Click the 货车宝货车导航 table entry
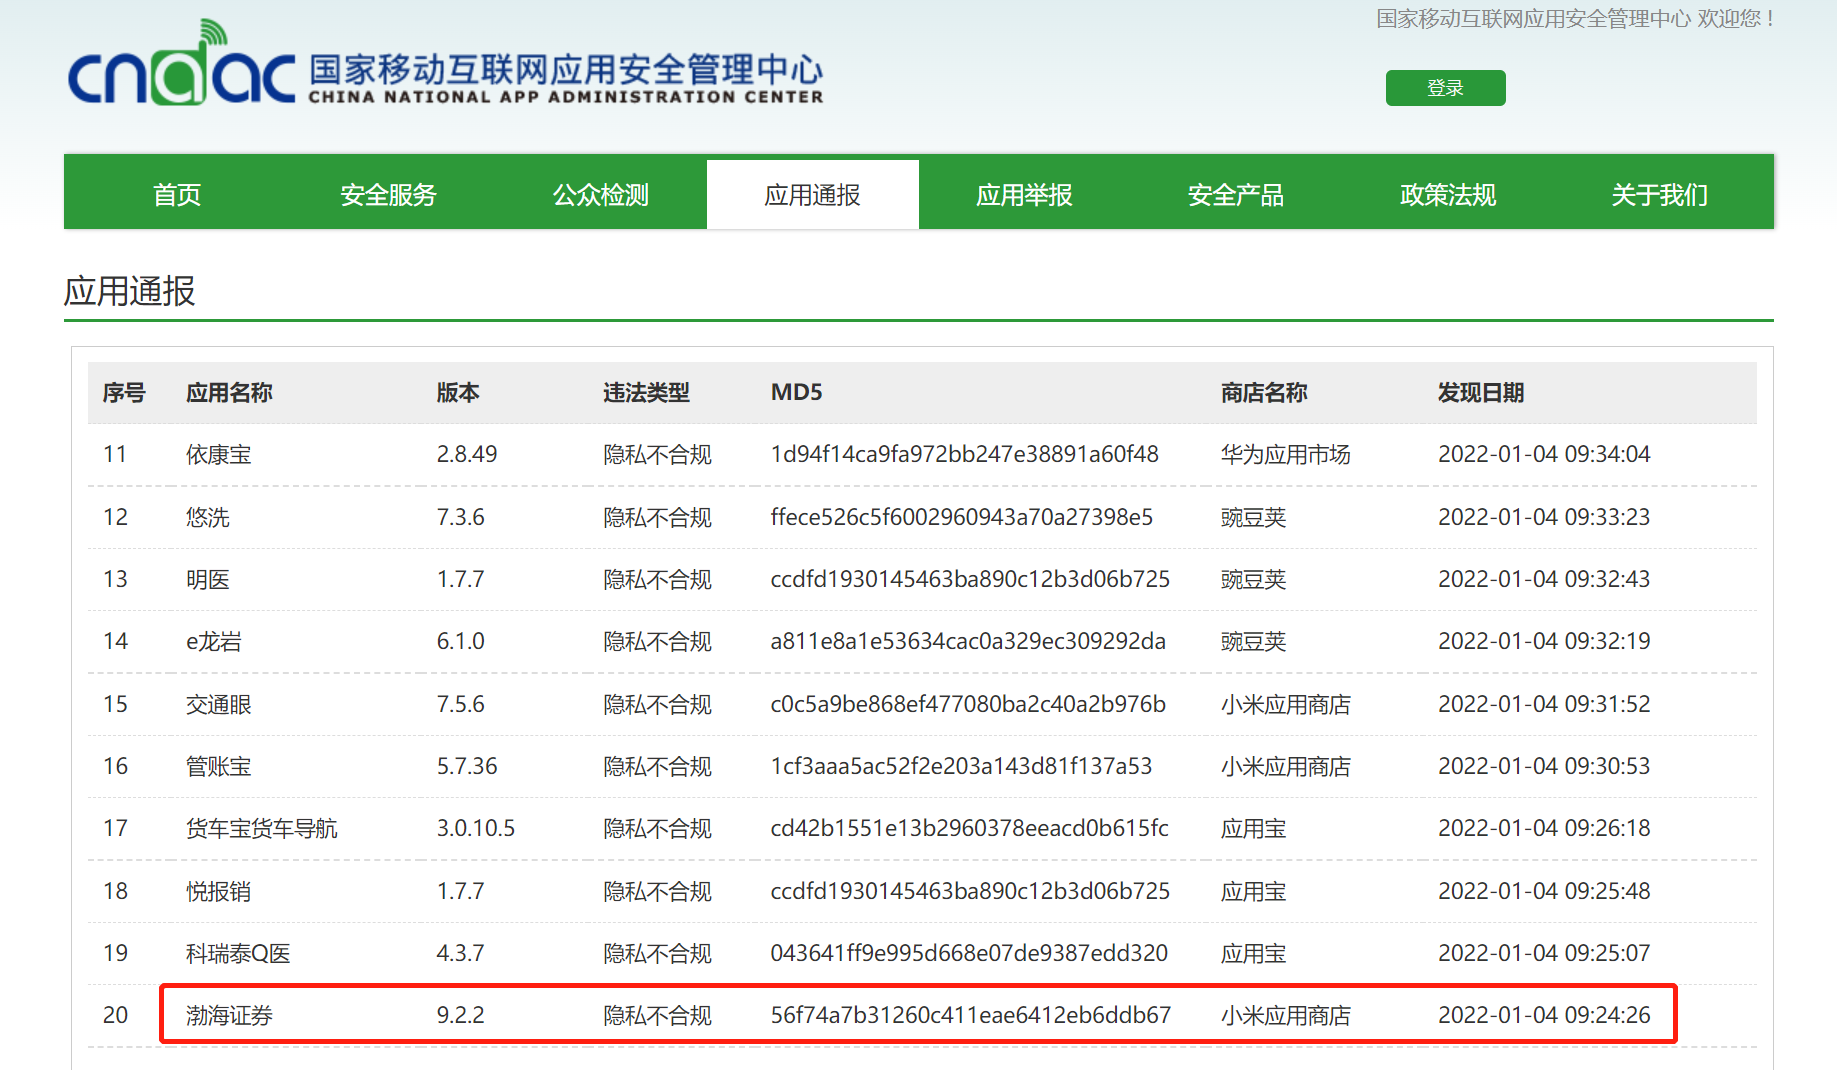The height and width of the screenshot is (1070, 1837). (x=261, y=828)
